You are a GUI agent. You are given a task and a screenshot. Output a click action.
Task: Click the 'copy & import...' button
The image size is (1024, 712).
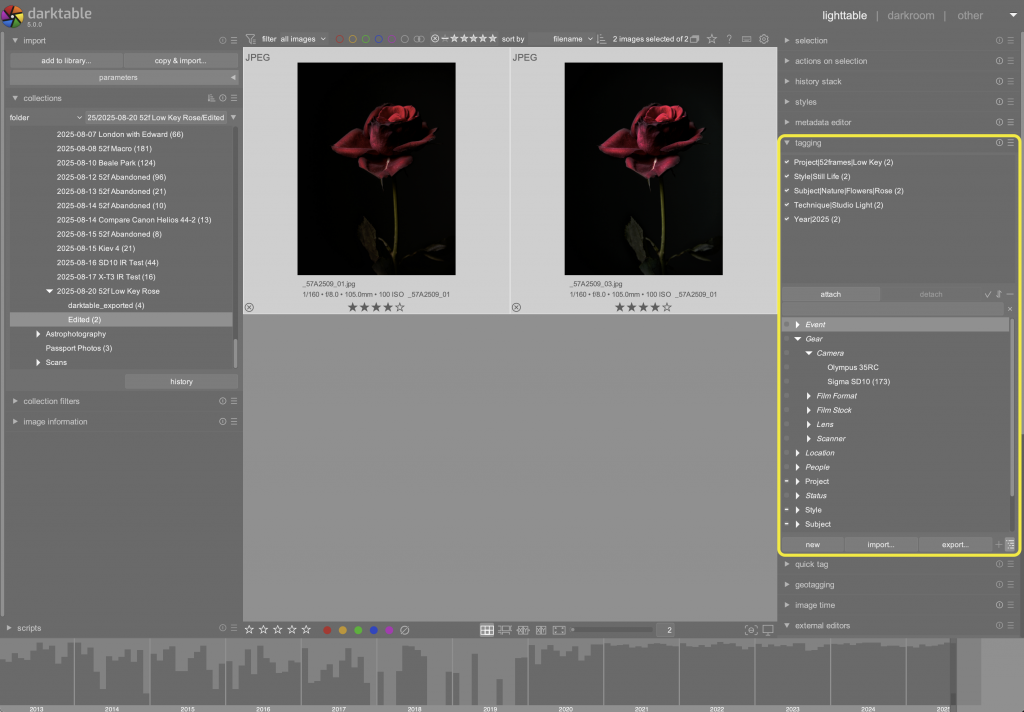pyautogui.click(x=180, y=61)
